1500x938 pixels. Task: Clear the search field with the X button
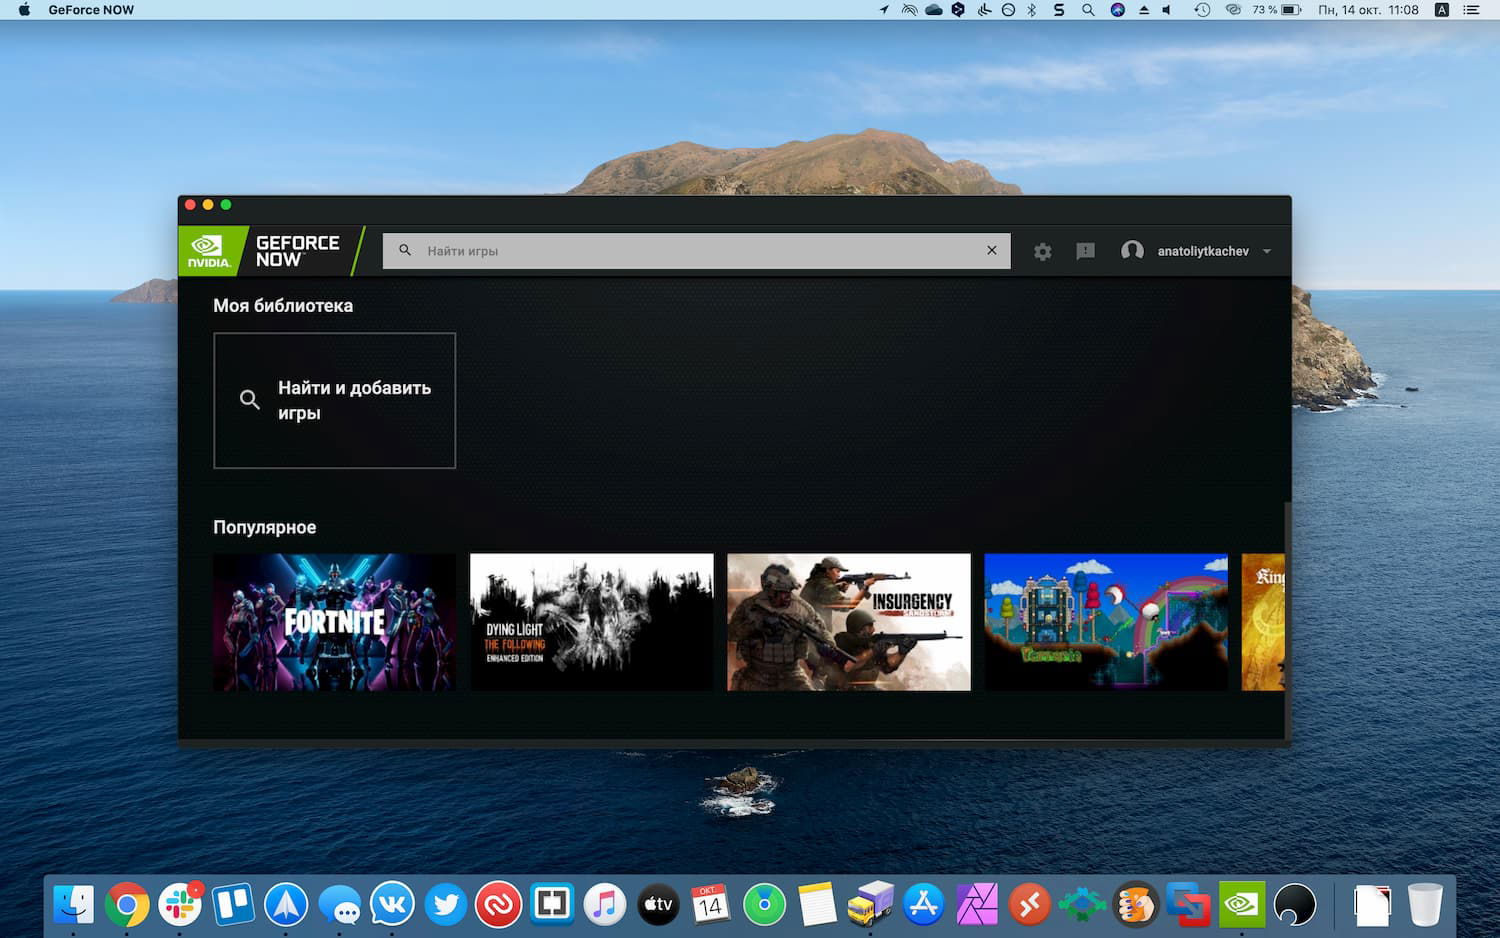(x=991, y=250)
